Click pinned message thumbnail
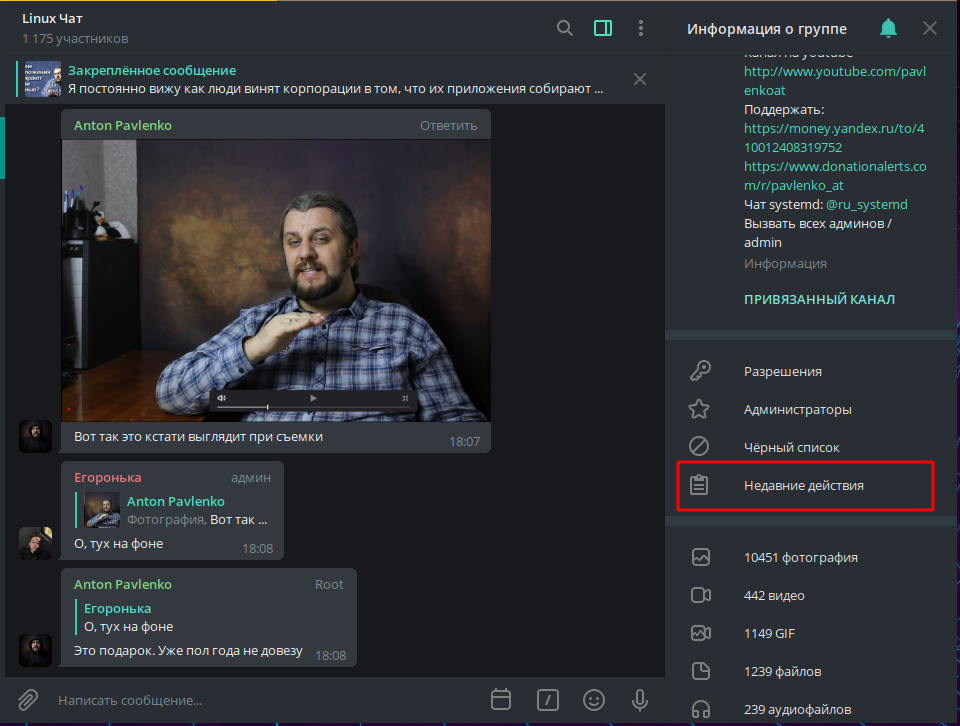The height and width of the screenshot is (726, 960). 42,79
